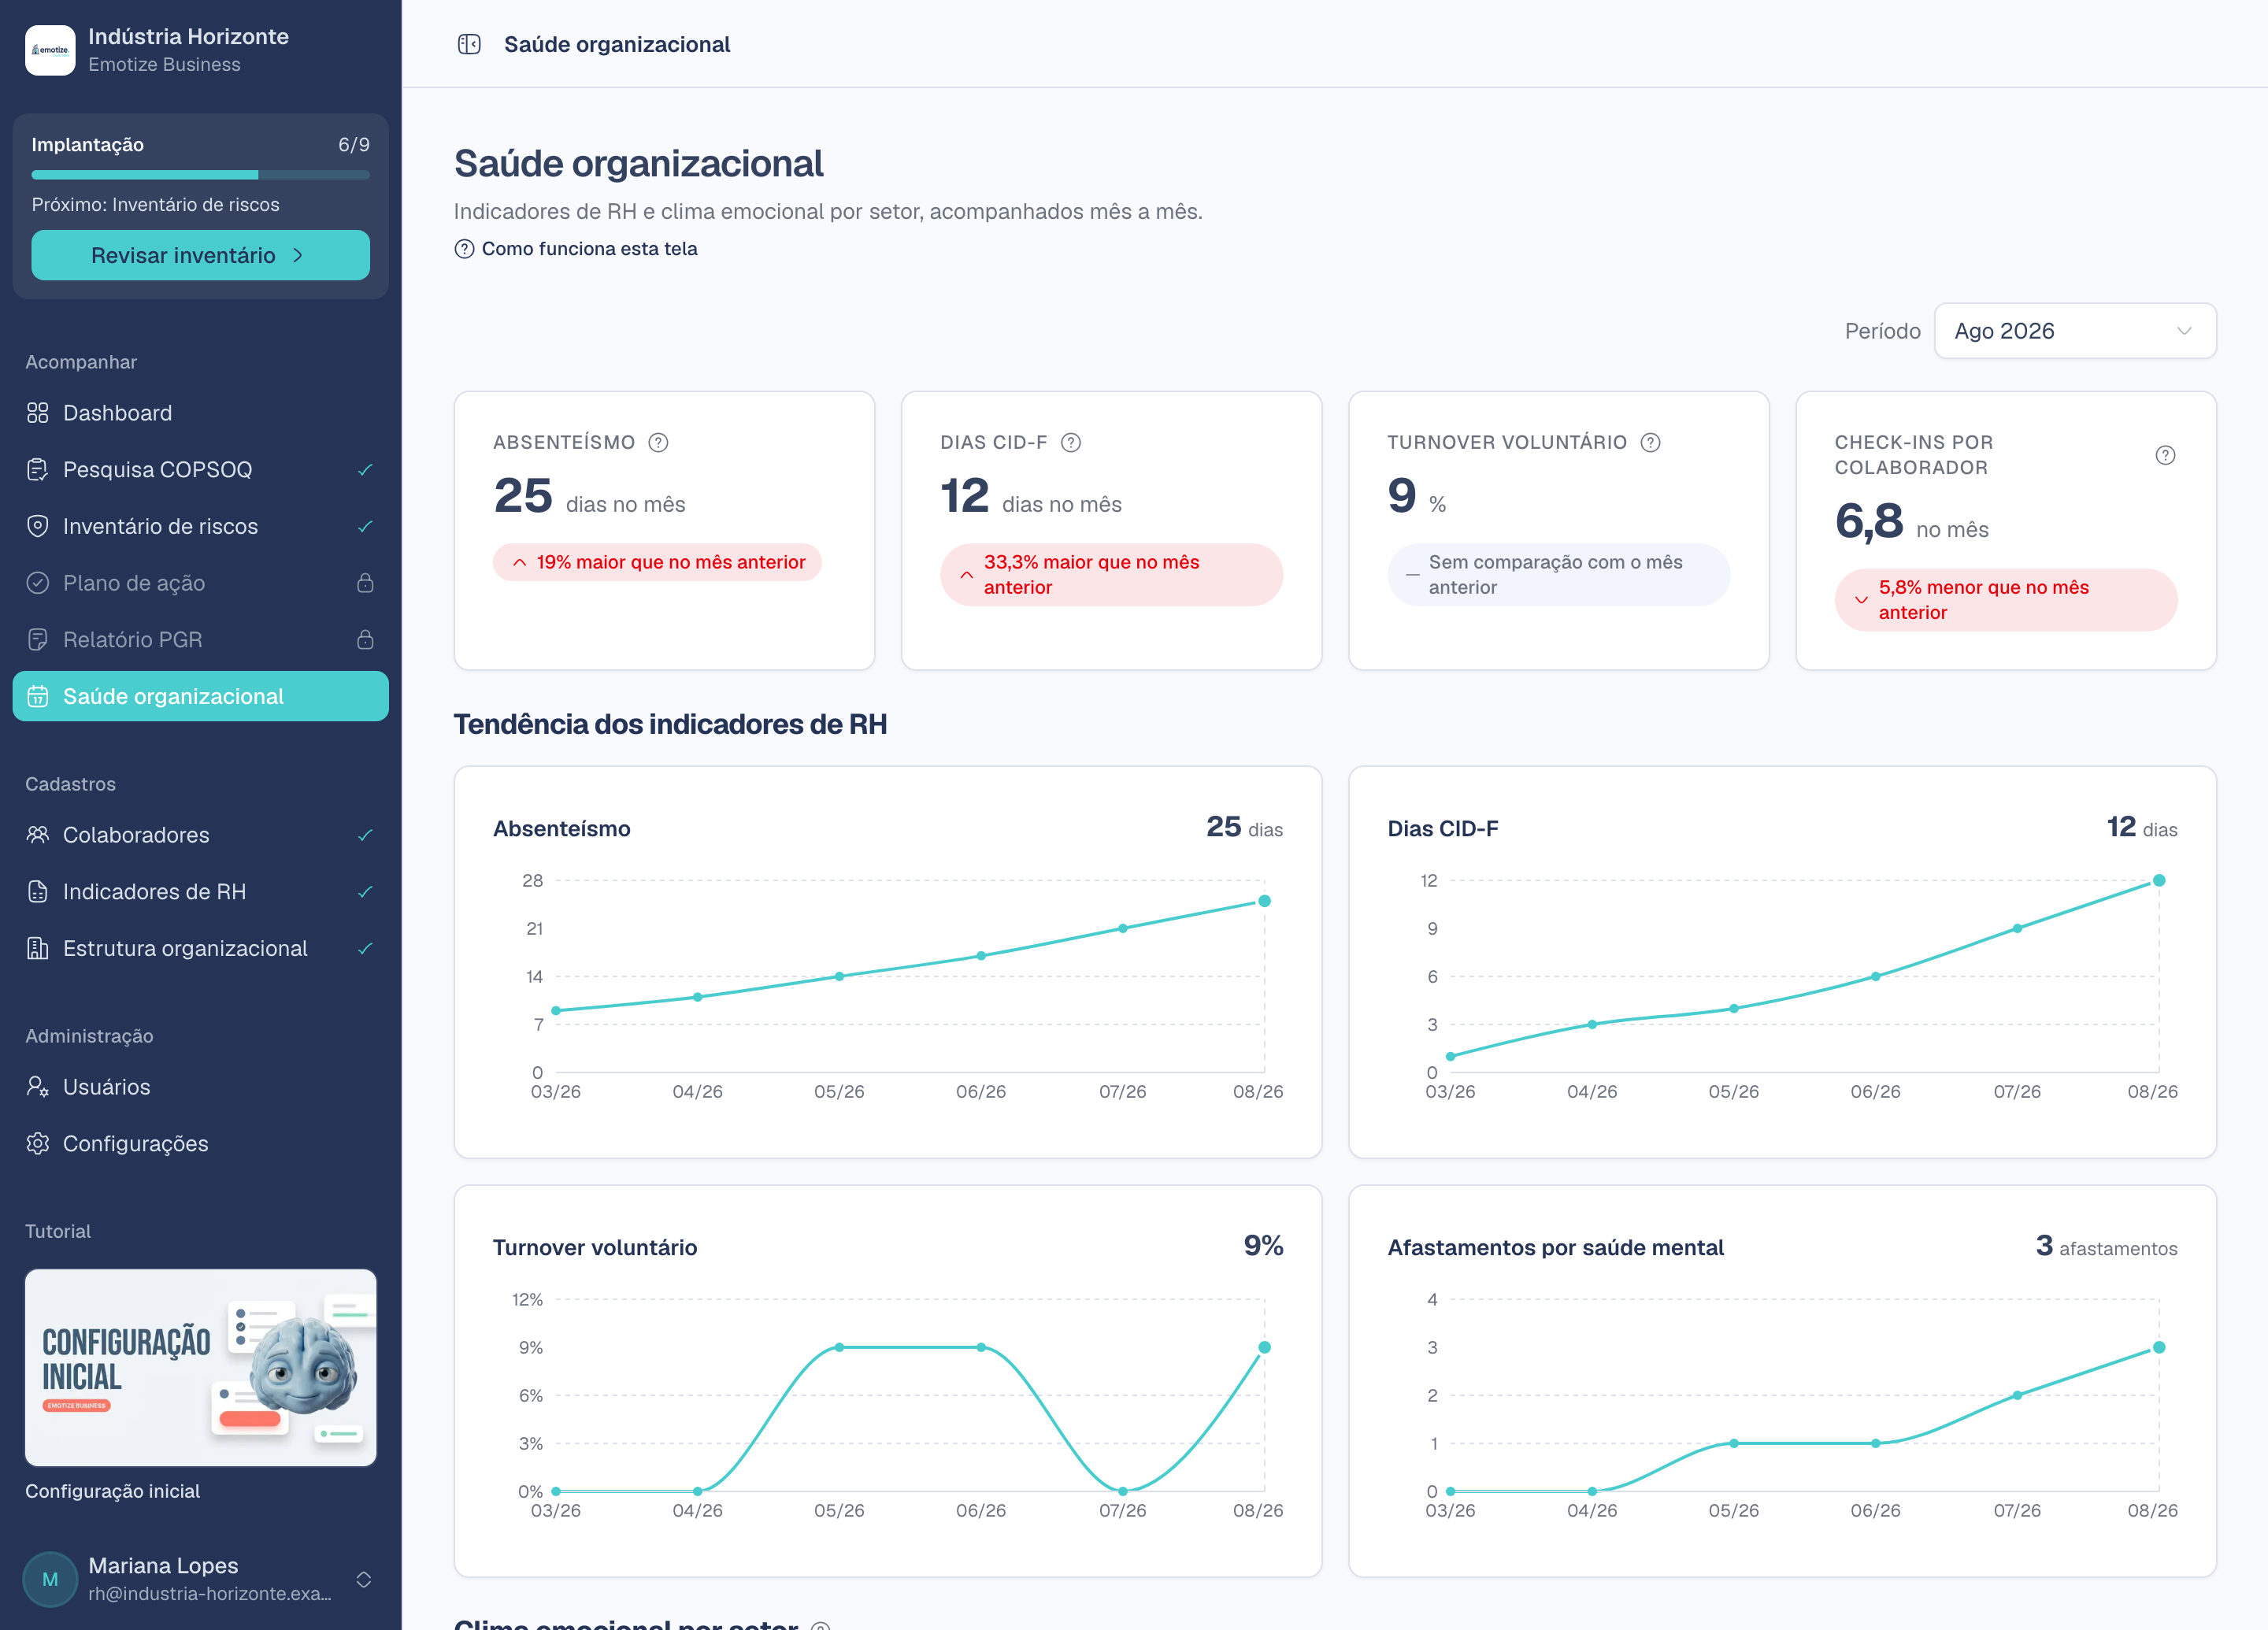The height and width of the screenshot is (1630, 2268).
Task: Click the 07/26 point on Afastamentos chart
Action: [x=2017, y=1395]
